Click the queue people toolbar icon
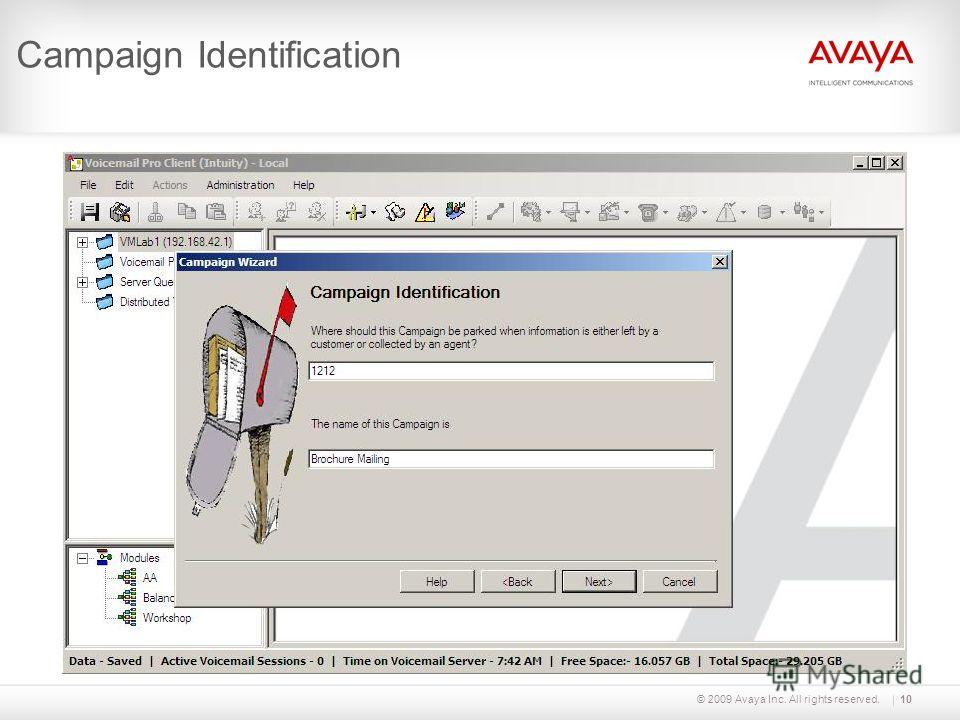 pyautogui.click(x=803, y=212)
